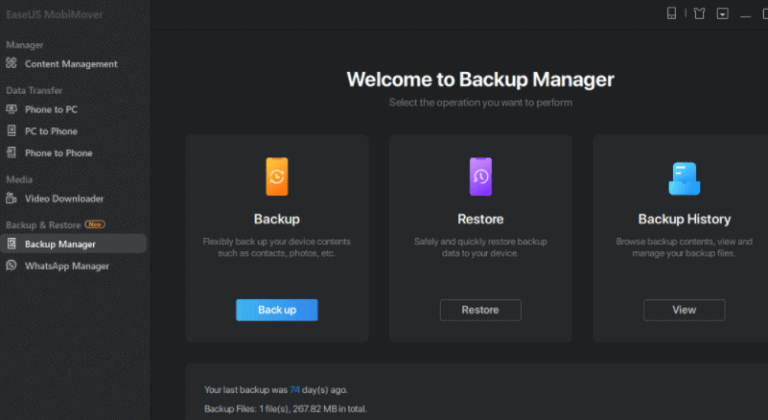Click the Backup History card heading

point(684,219)
